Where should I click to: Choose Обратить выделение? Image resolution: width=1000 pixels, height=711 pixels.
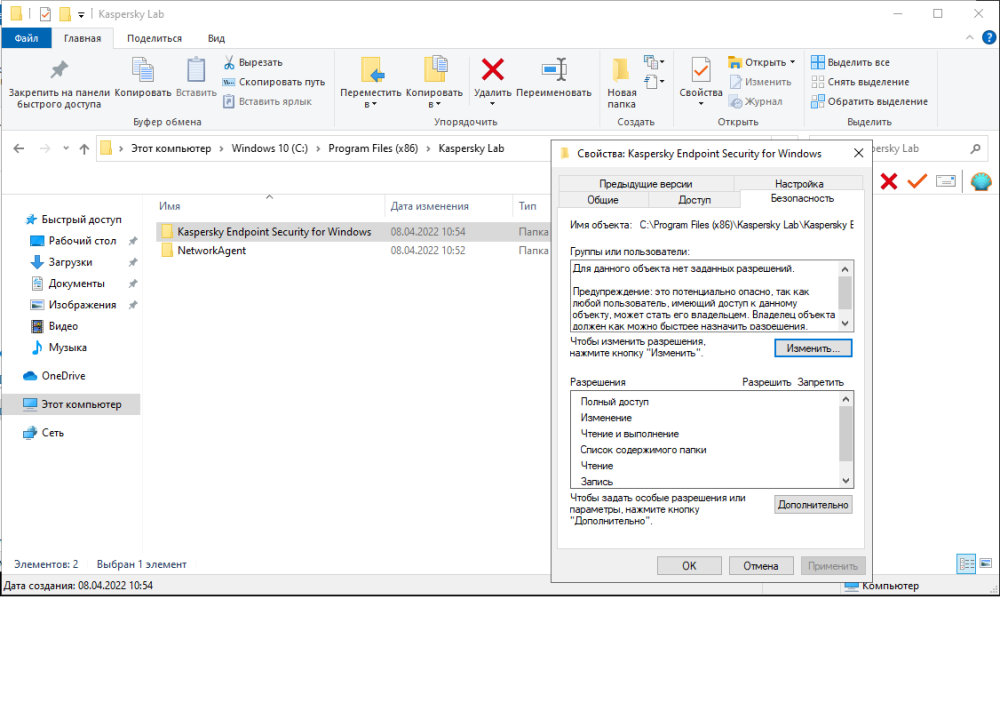[869, 101]
